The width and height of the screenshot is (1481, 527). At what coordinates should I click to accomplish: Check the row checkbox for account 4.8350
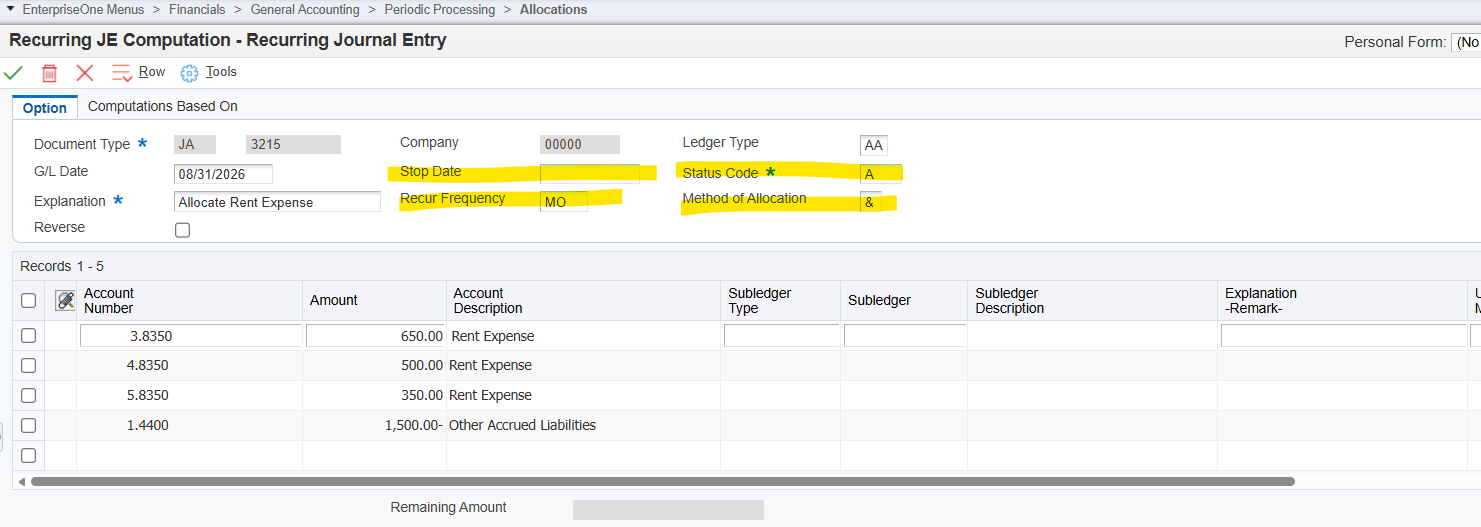pos(29,365)
